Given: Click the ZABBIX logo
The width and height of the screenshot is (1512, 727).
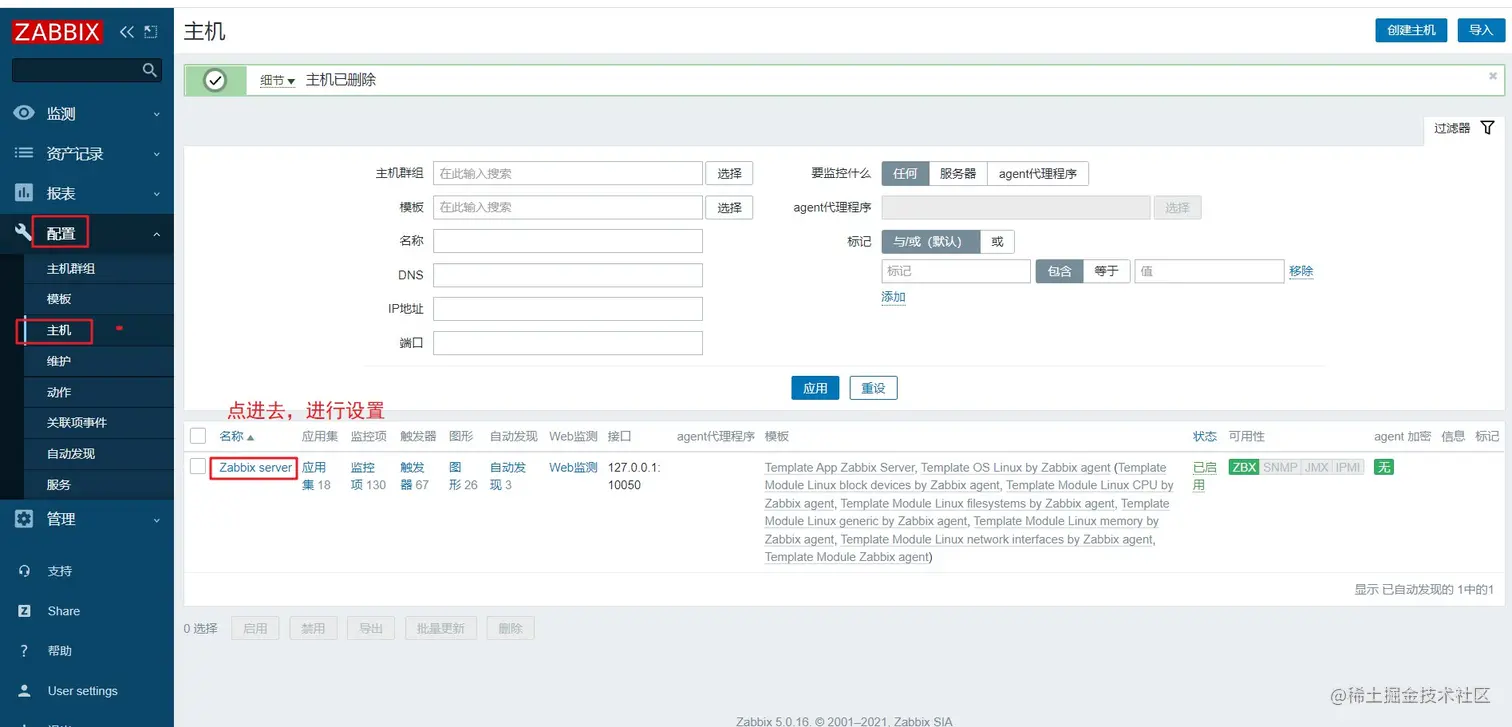Looking at the screenshot, I should (58, 32).
